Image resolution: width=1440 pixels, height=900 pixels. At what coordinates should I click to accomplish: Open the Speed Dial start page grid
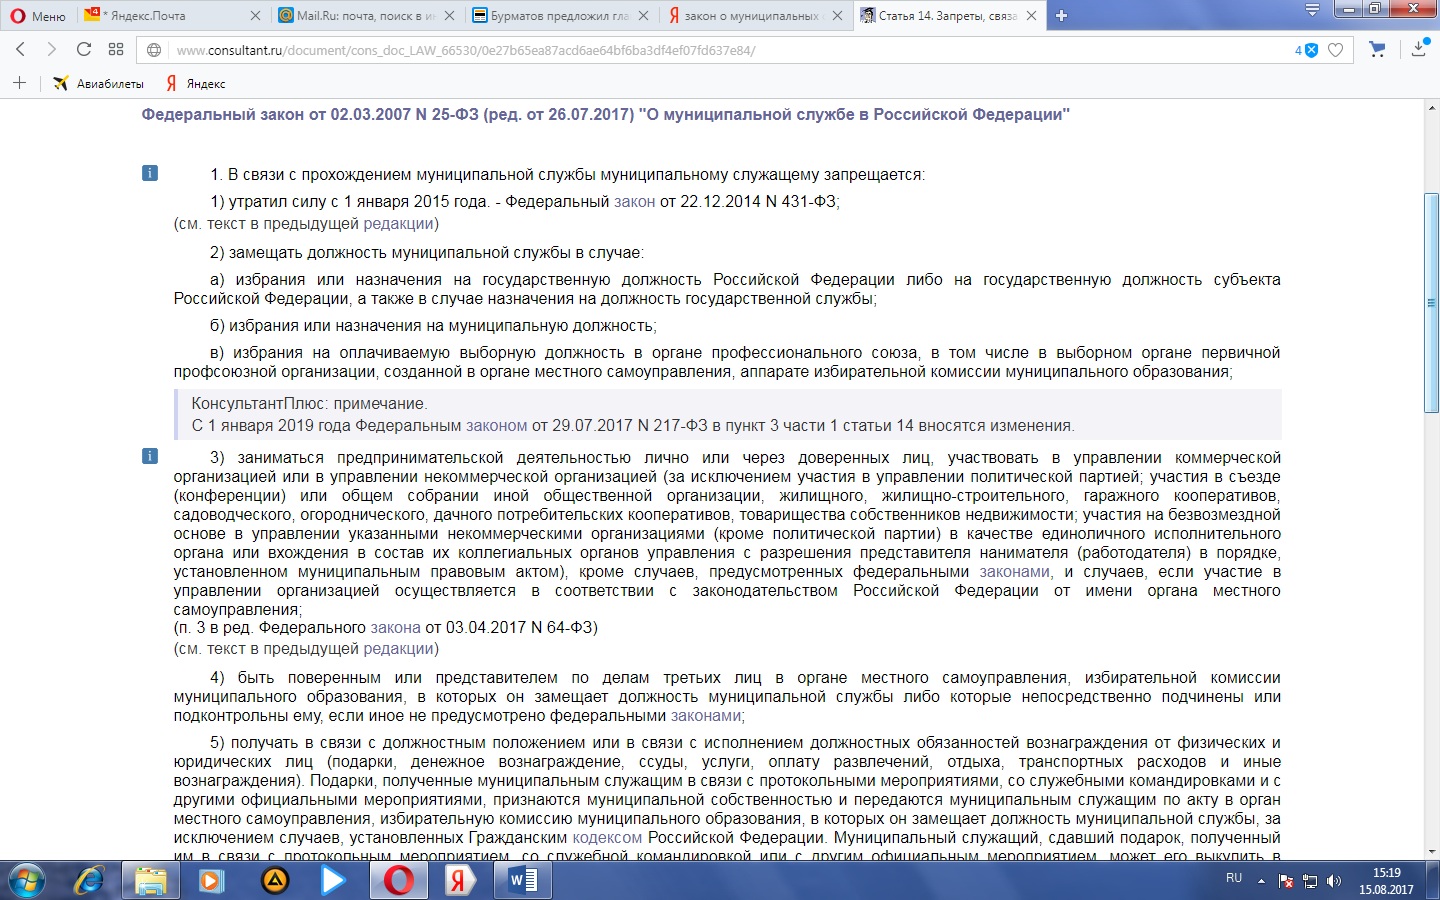[116, 50]
